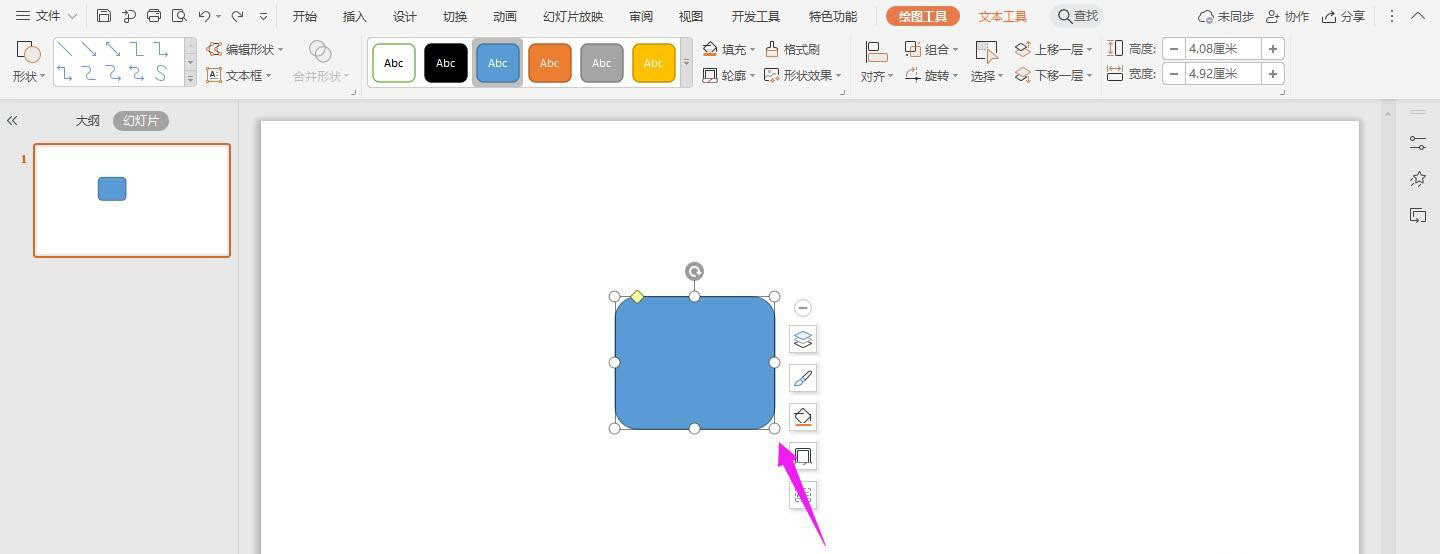This screenshot has height=554, width=1440.
Task: Open the 形状 shapes gallery button
Action: (29, 62)
